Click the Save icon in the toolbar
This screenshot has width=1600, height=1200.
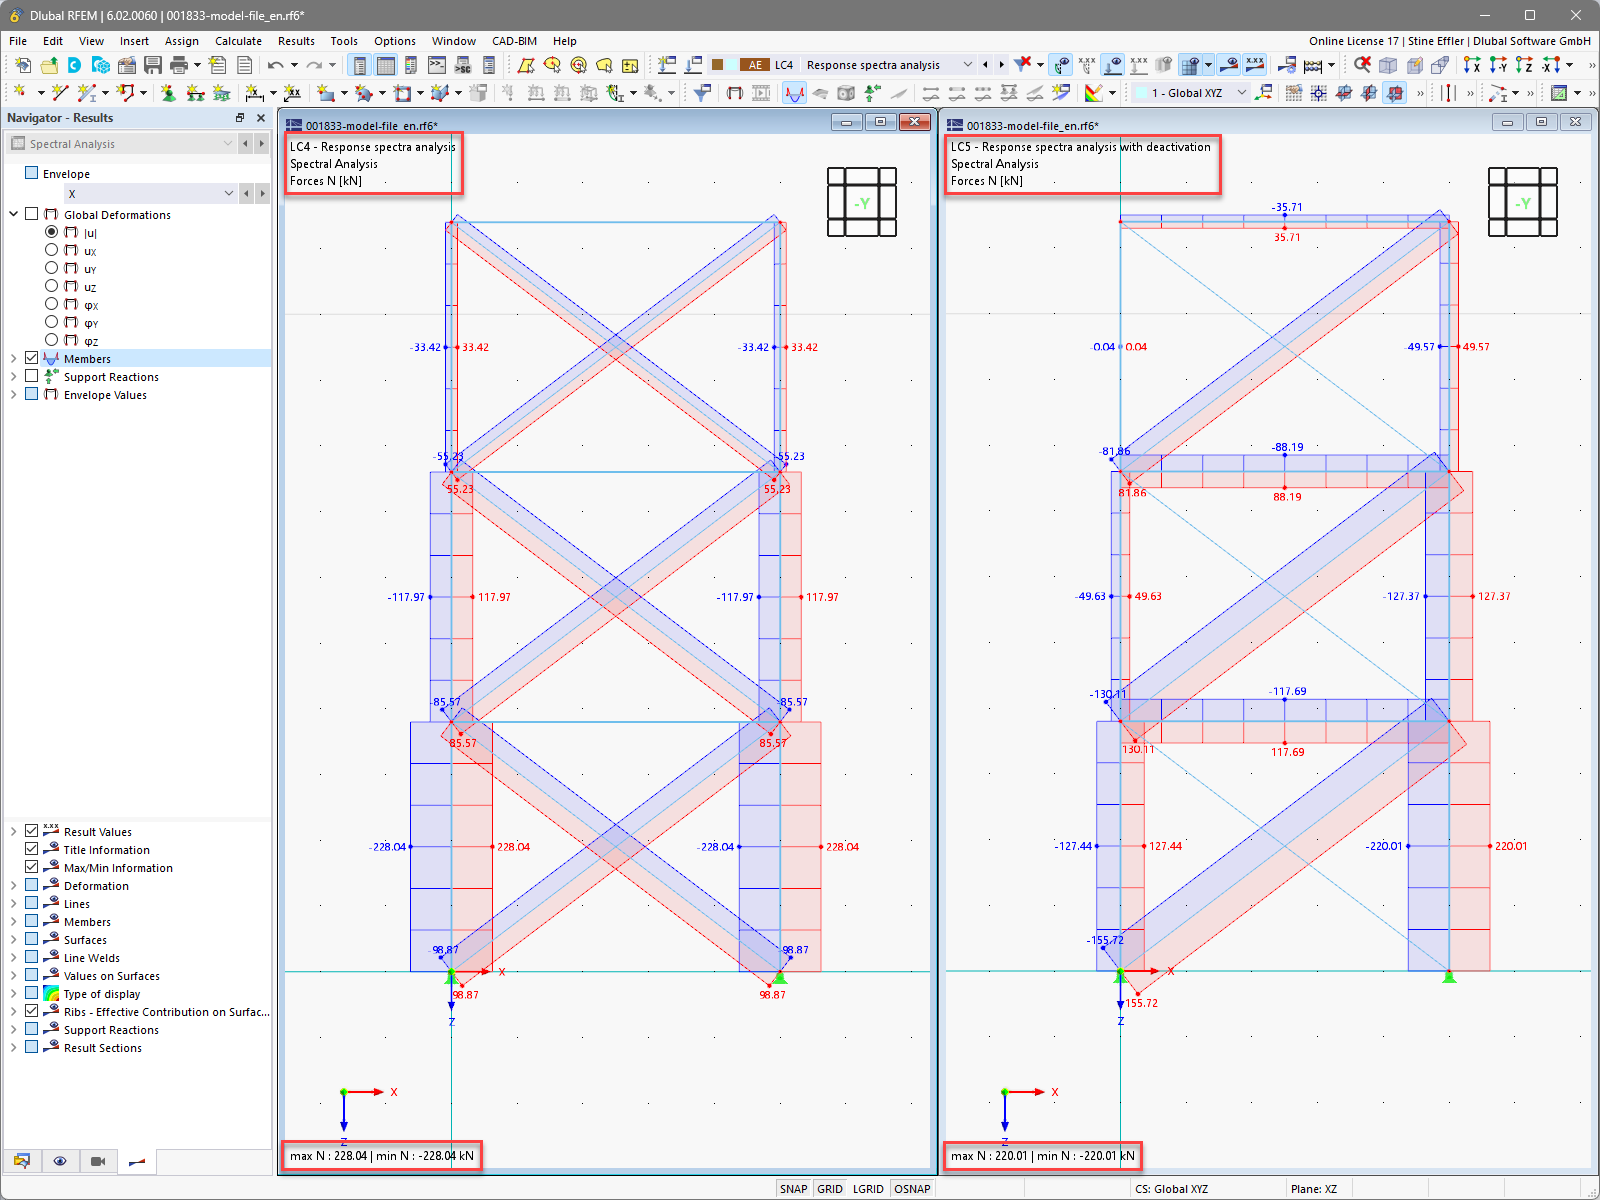click(152, 64)
